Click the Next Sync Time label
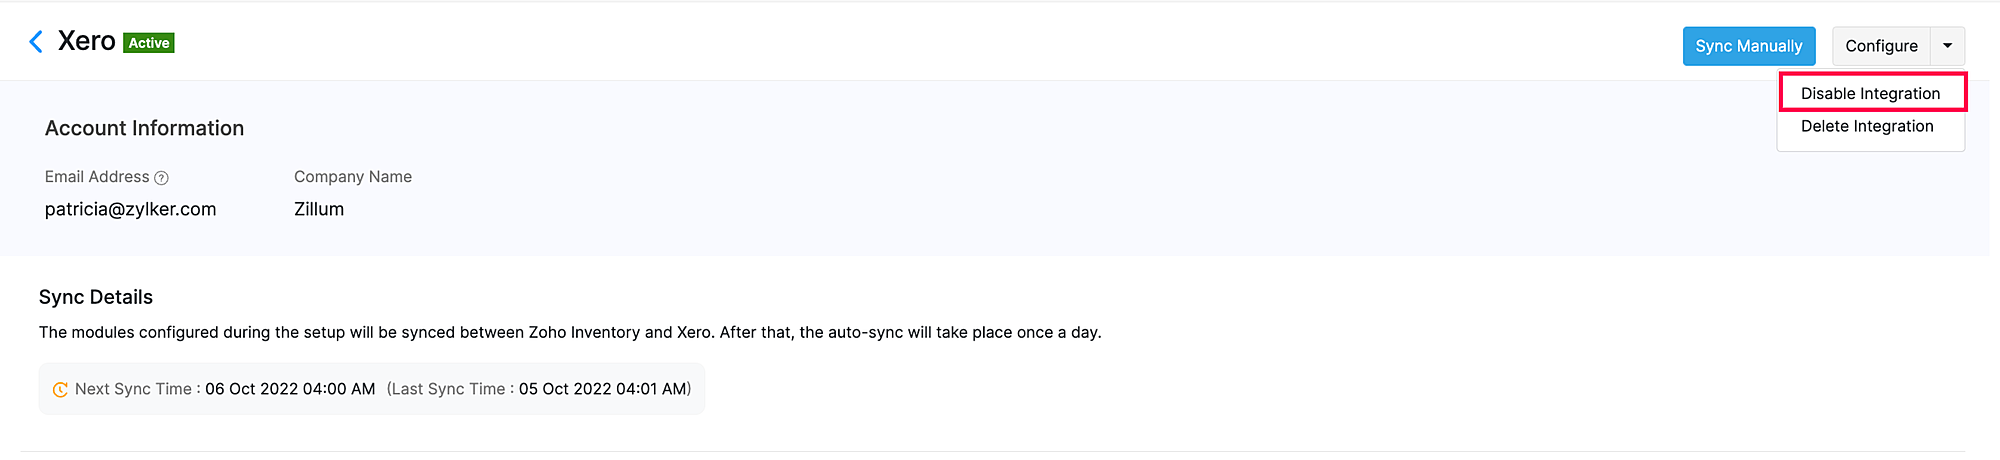This screenshot has width=2000, height=460. [x=133, y=389]
